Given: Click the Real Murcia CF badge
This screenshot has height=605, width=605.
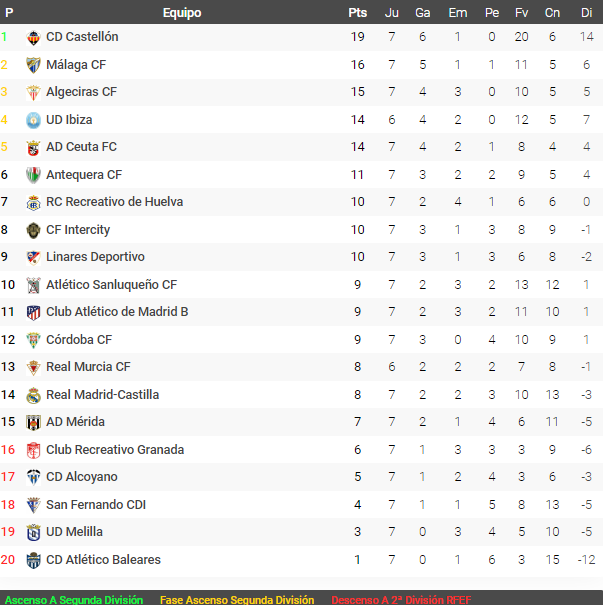Looking at the screenshot, I should tap(33, 367).
